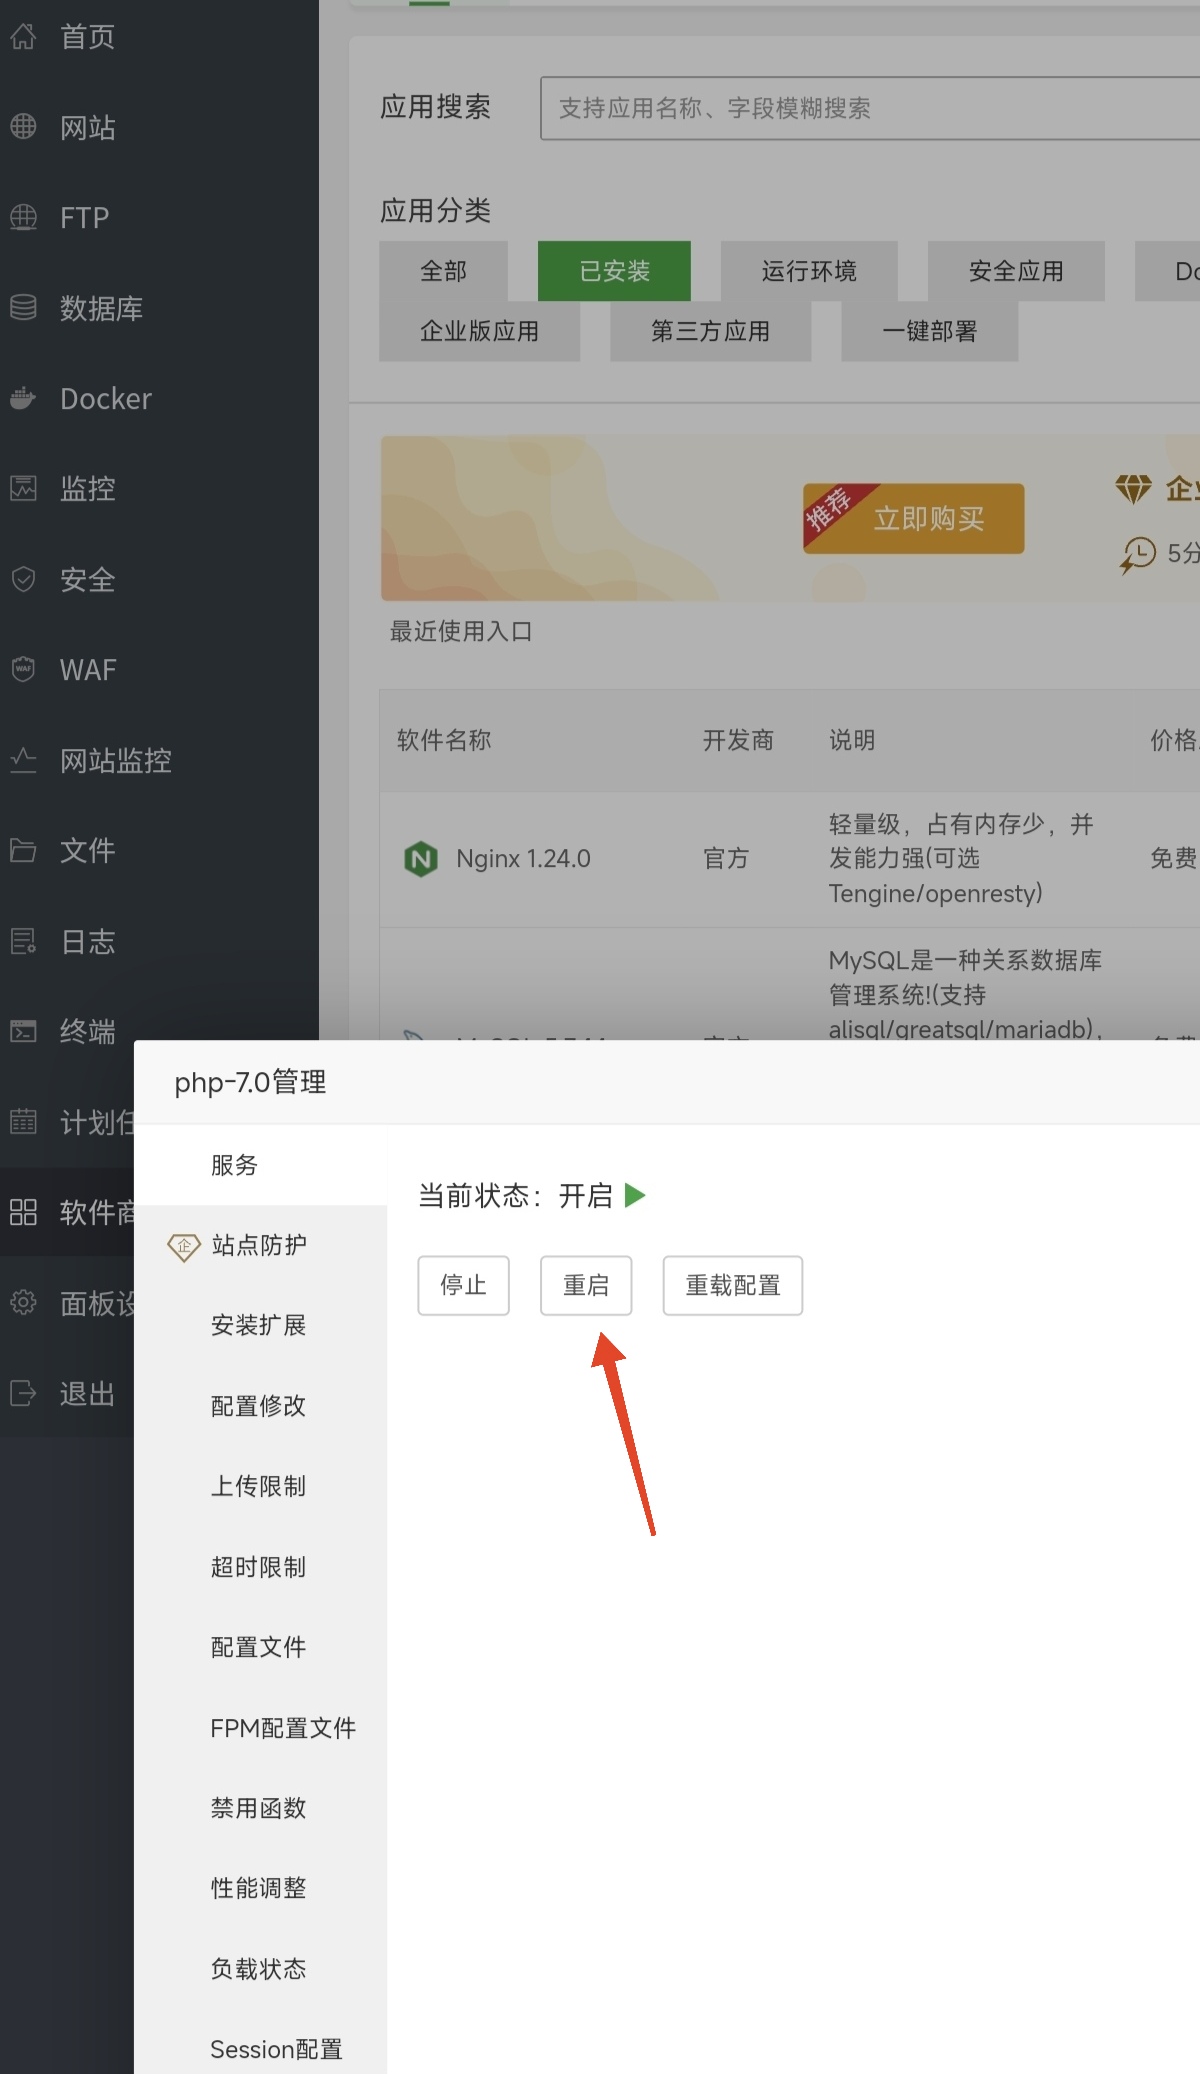Click the green Nginx logo icon
Screen dimensions: 1200x2074
pyautogui.click(x=421, y=859)
